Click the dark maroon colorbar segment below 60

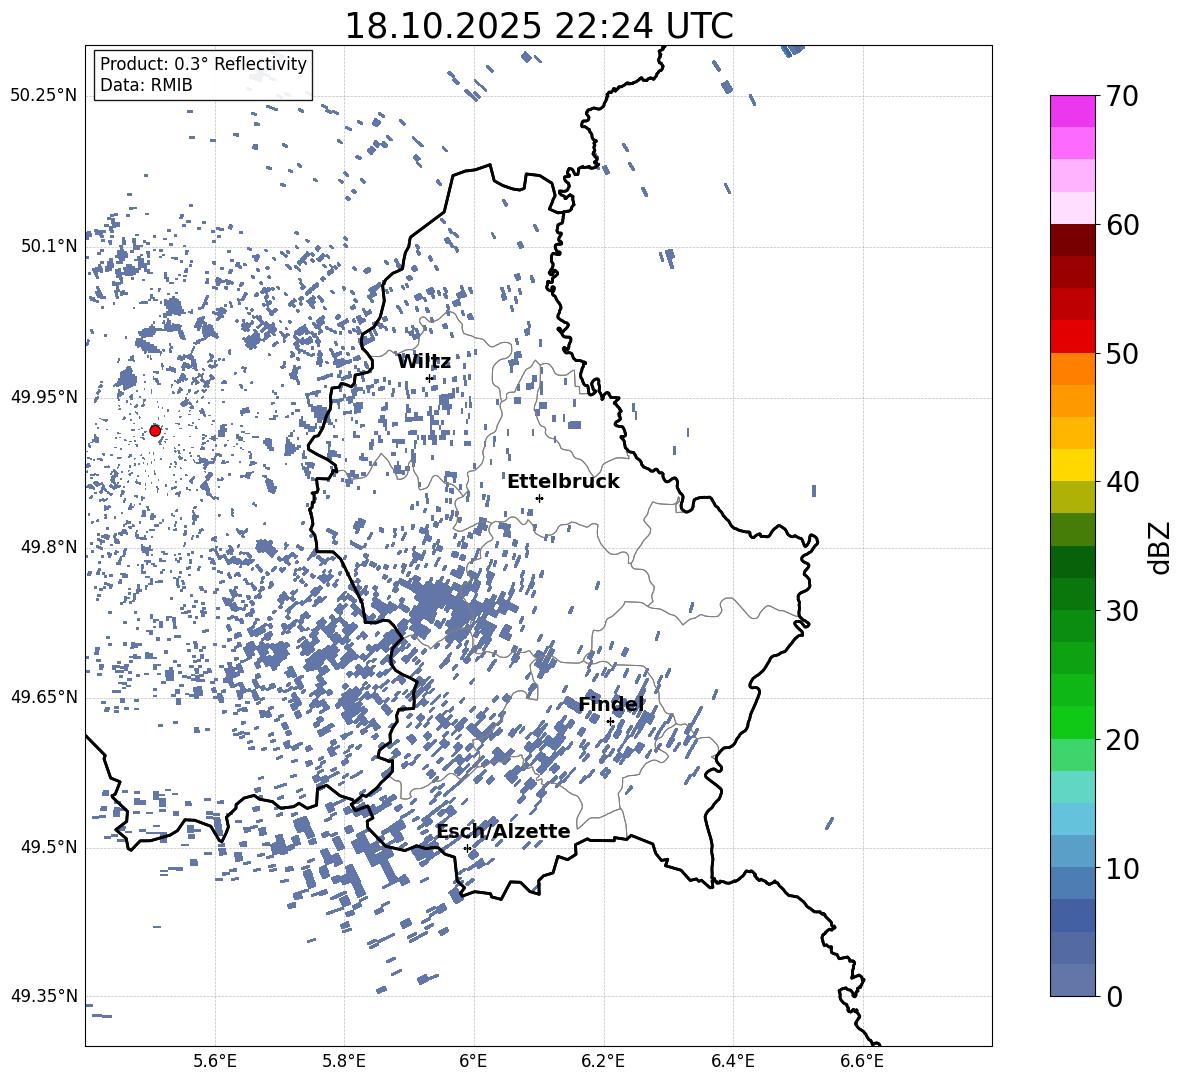tap(1073, 240)
